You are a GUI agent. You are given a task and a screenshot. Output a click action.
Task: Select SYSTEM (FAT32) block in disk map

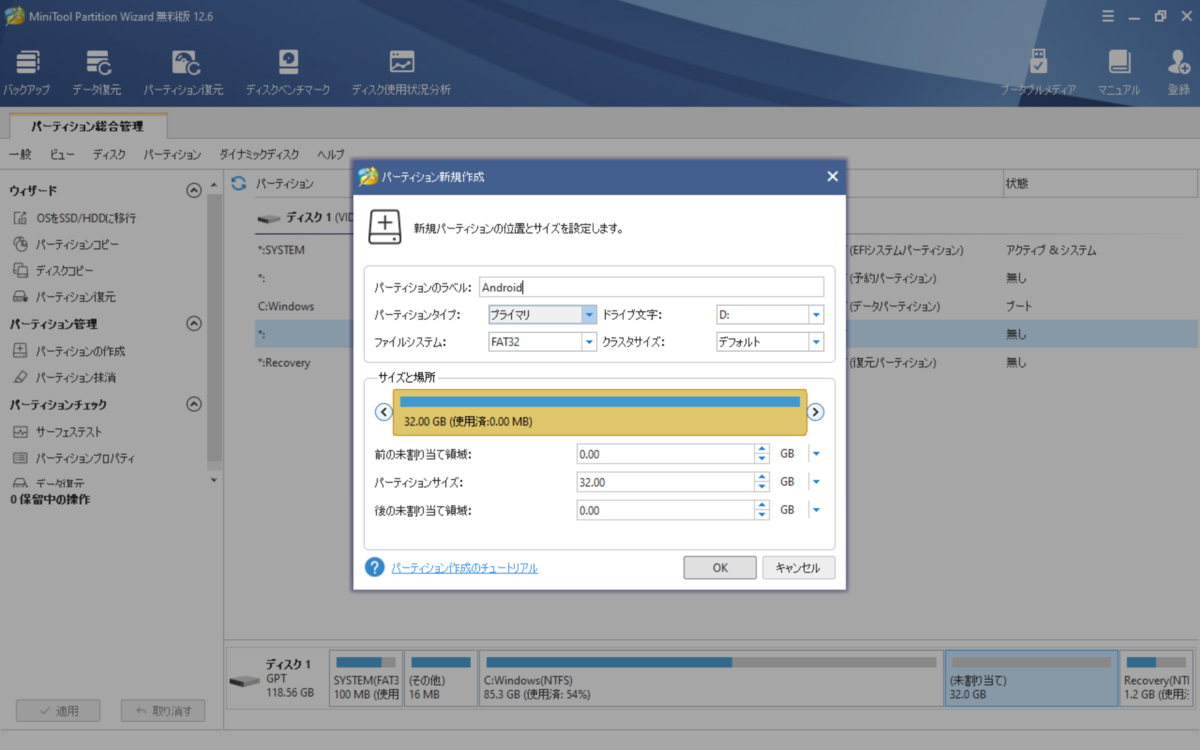click(366, 678)
